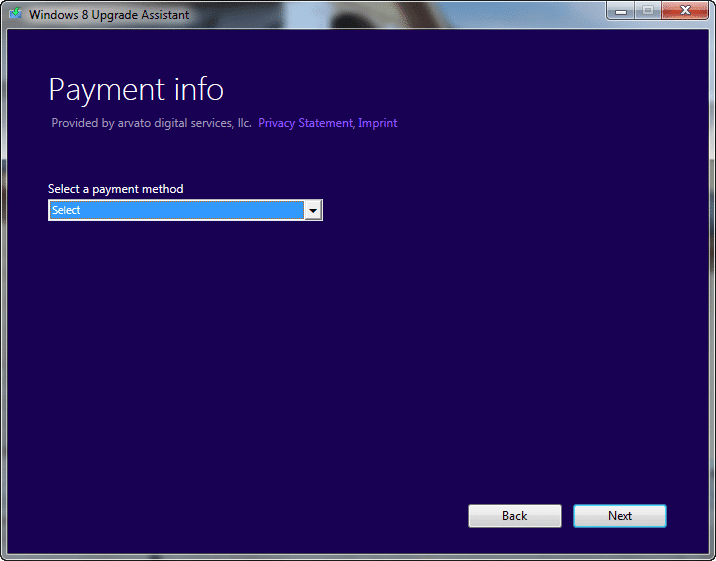
Task: Click the "Payment info" heading
Action: click(136, 90)
